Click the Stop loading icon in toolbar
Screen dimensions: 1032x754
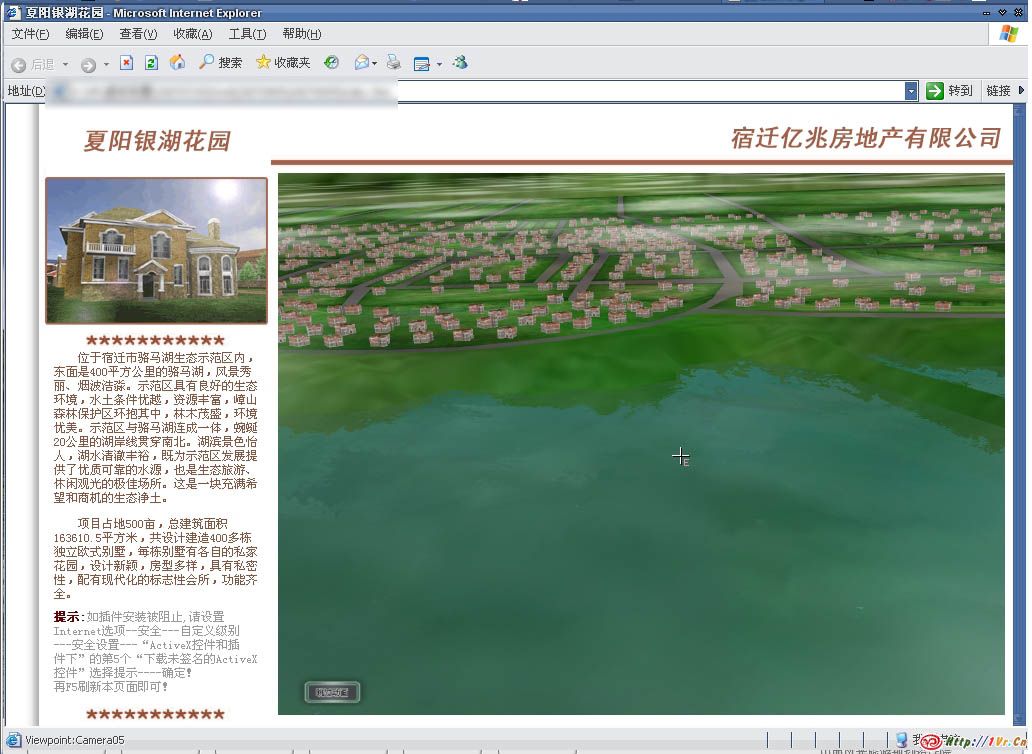pos(126,63)
